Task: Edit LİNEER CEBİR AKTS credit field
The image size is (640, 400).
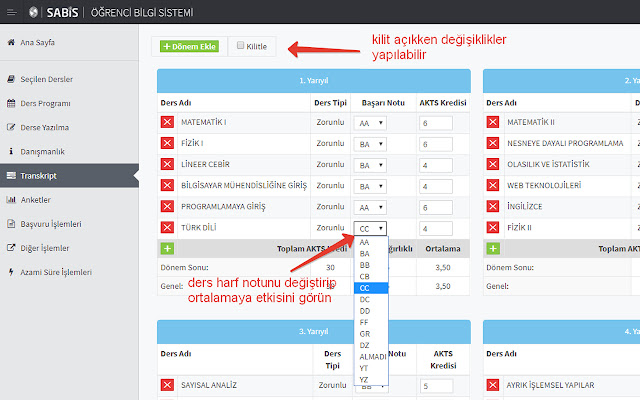Action: [436, 165]
